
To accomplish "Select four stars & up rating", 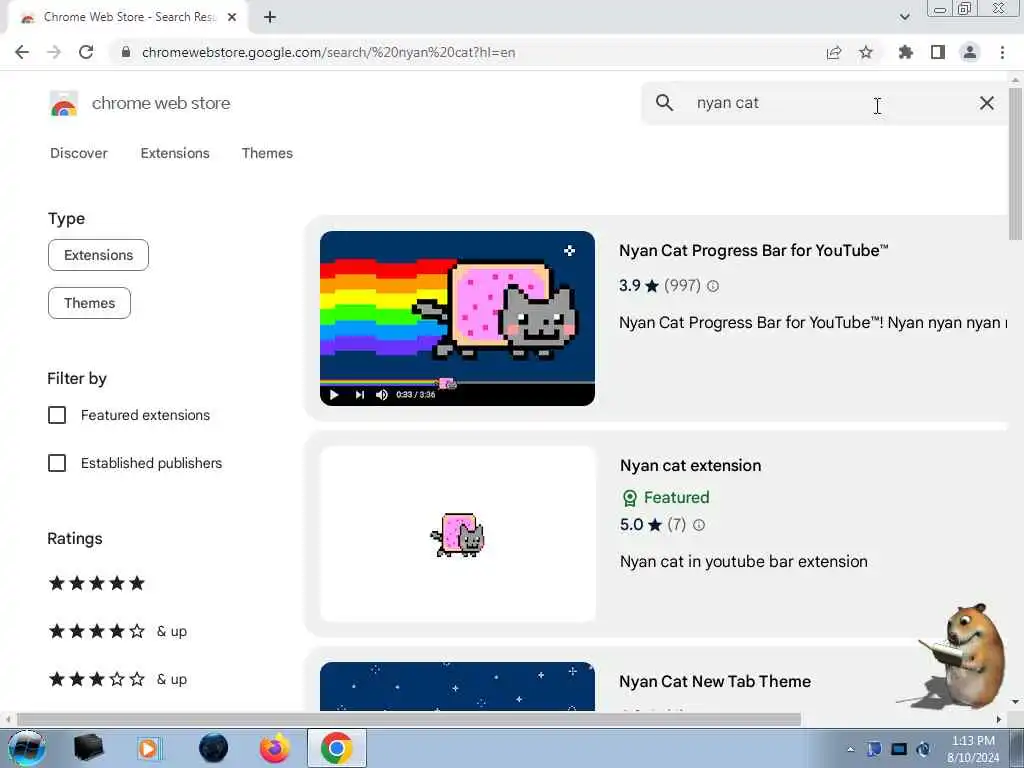I will point(118,631).
